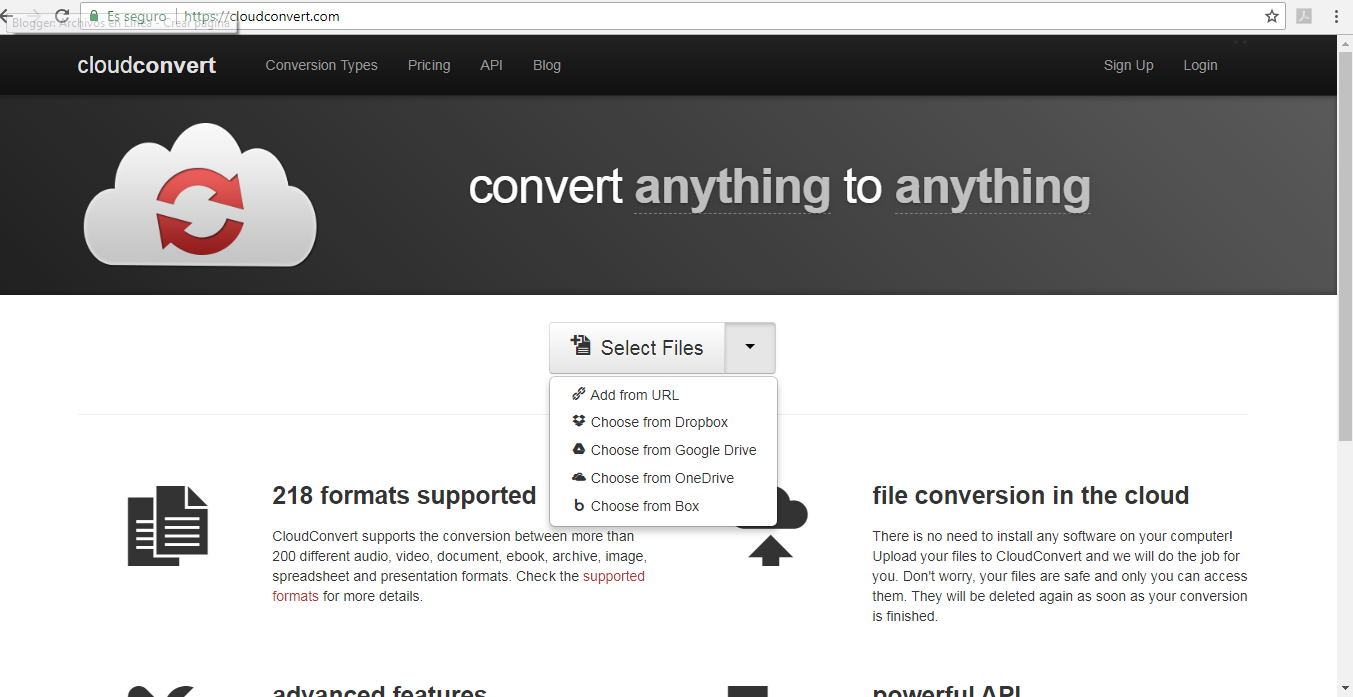Reload the page with the refresh icon
Viewport: 1353px width, 697px height.
(62, 16)
